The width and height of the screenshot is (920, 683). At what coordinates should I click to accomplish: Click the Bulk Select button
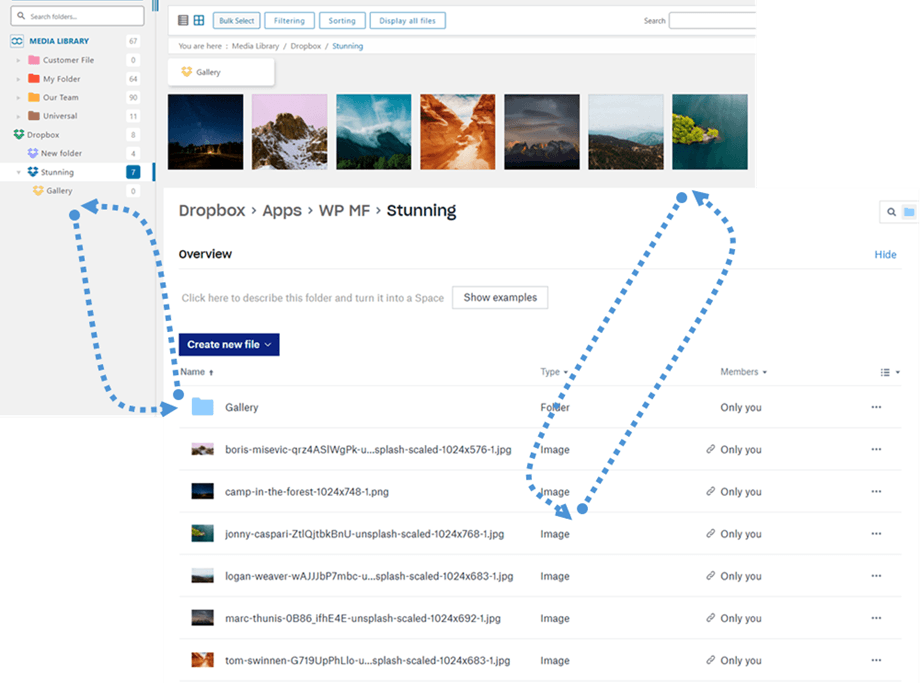(x=236, y=20)
